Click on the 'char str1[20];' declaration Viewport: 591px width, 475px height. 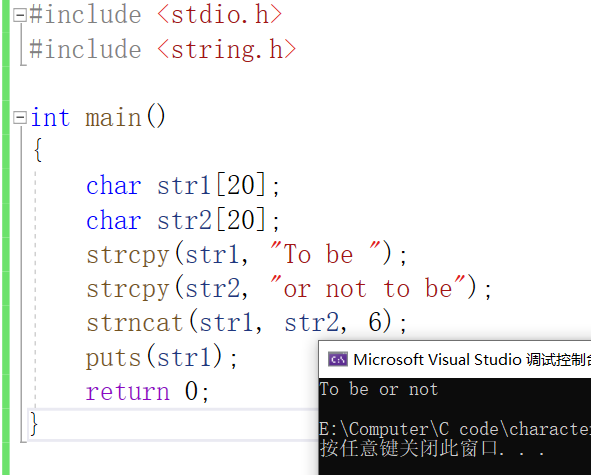[x=183, y=185]
